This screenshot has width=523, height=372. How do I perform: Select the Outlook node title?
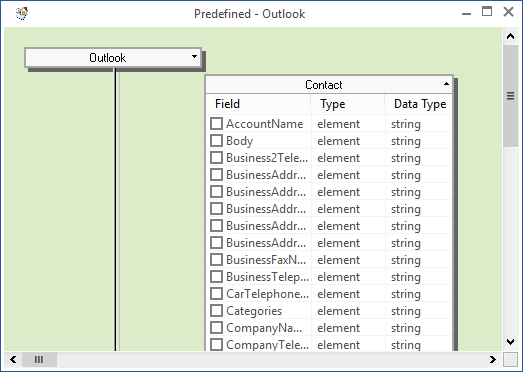pyautogui.click(x=107, y=58)
